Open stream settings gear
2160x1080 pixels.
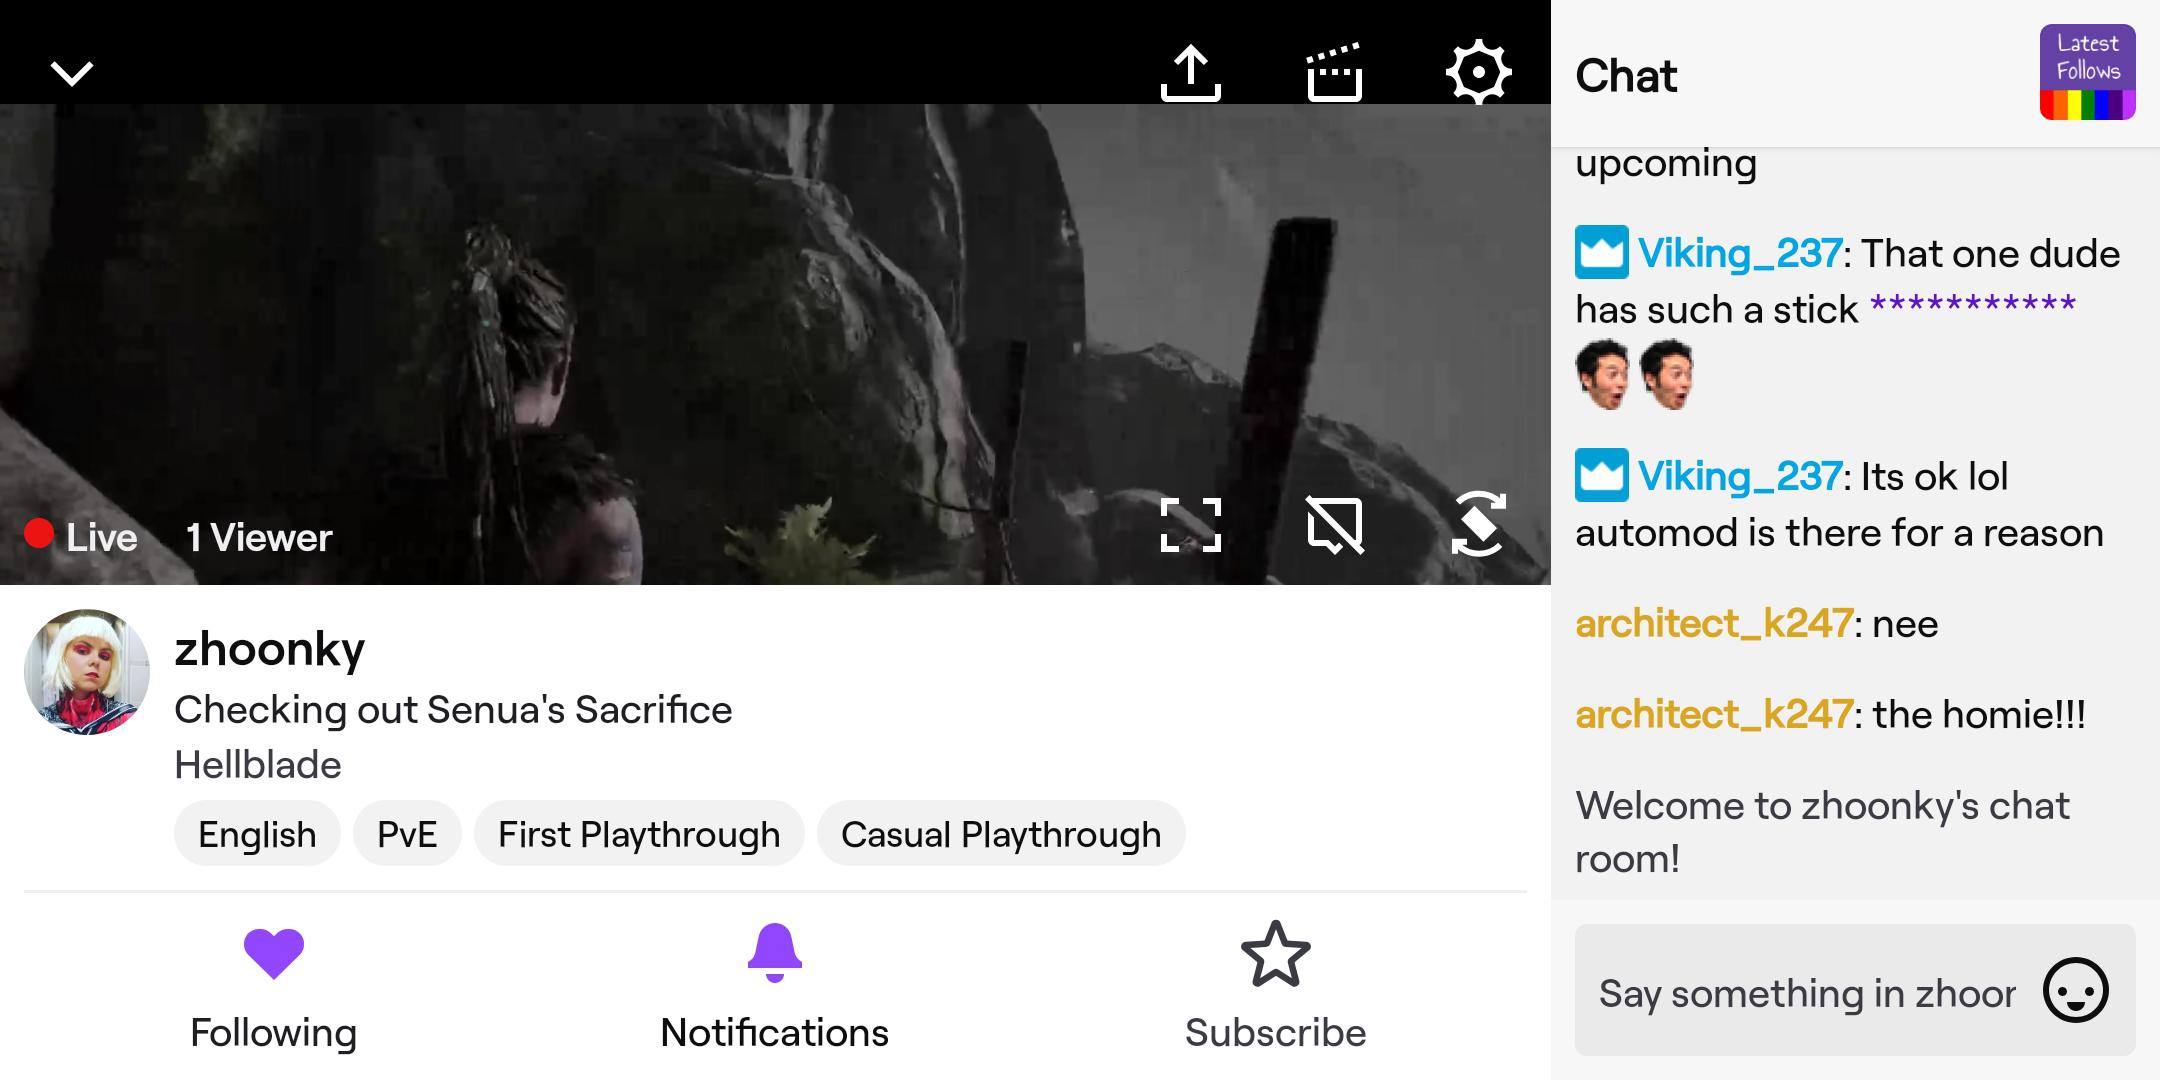point(1478,73)
